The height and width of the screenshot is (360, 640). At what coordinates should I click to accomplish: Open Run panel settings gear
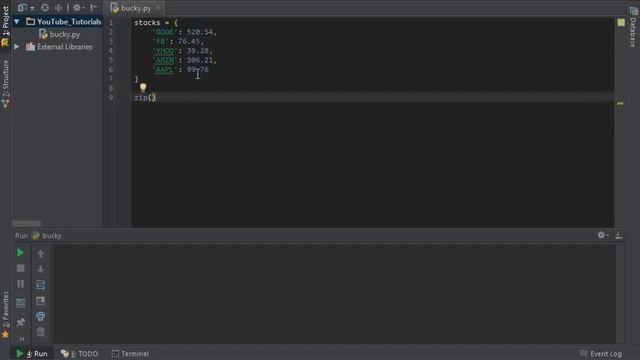pyautogui.click(x=602, y=235)
